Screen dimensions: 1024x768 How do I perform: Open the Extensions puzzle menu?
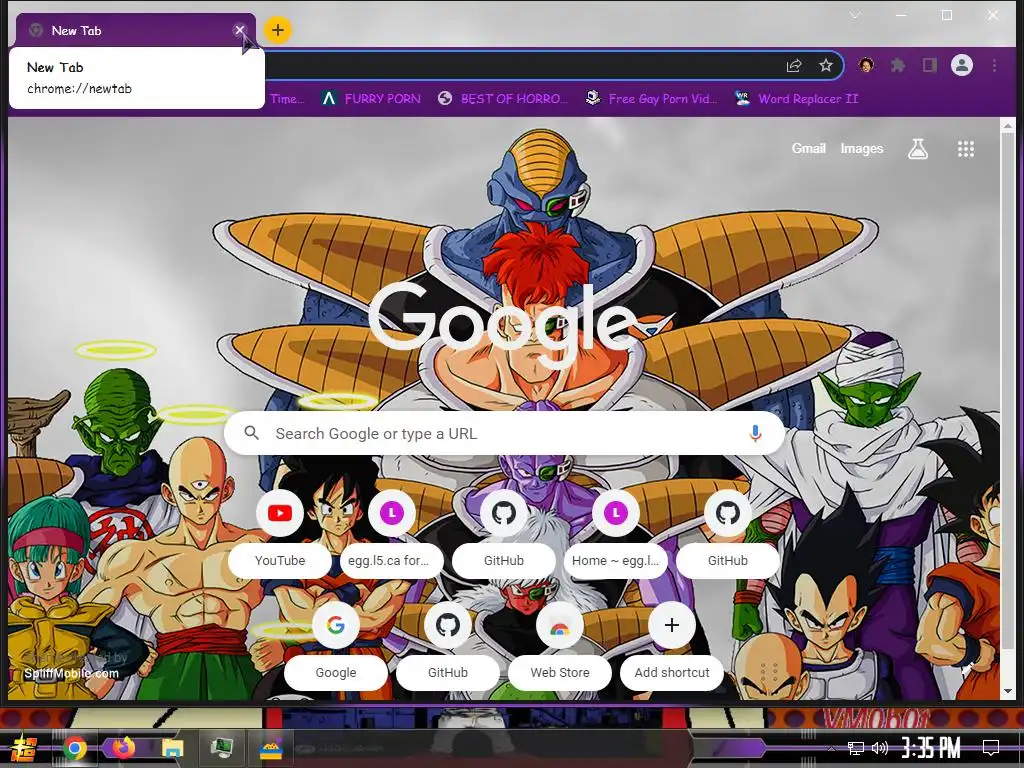[x=898, y=65]
